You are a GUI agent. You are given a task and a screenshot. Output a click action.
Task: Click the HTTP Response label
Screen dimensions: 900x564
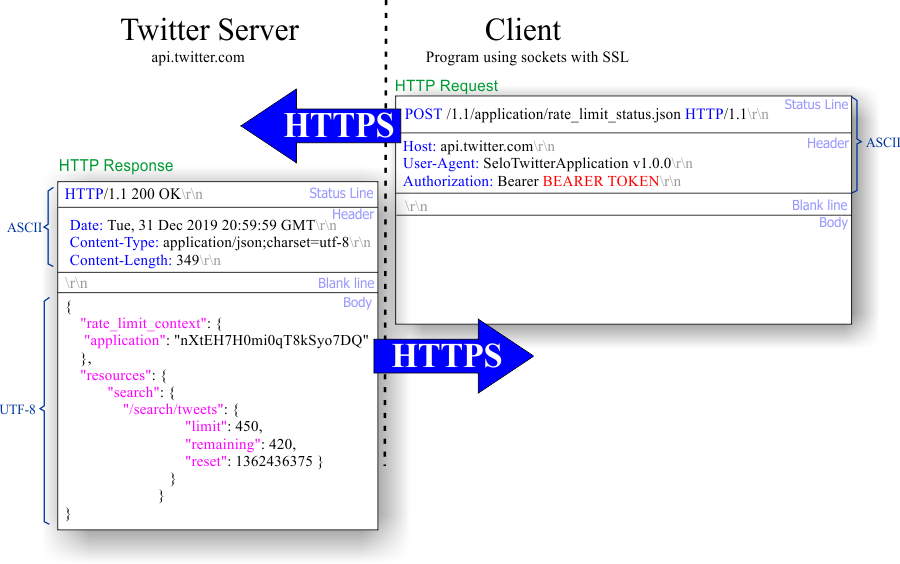pos(115,165)
